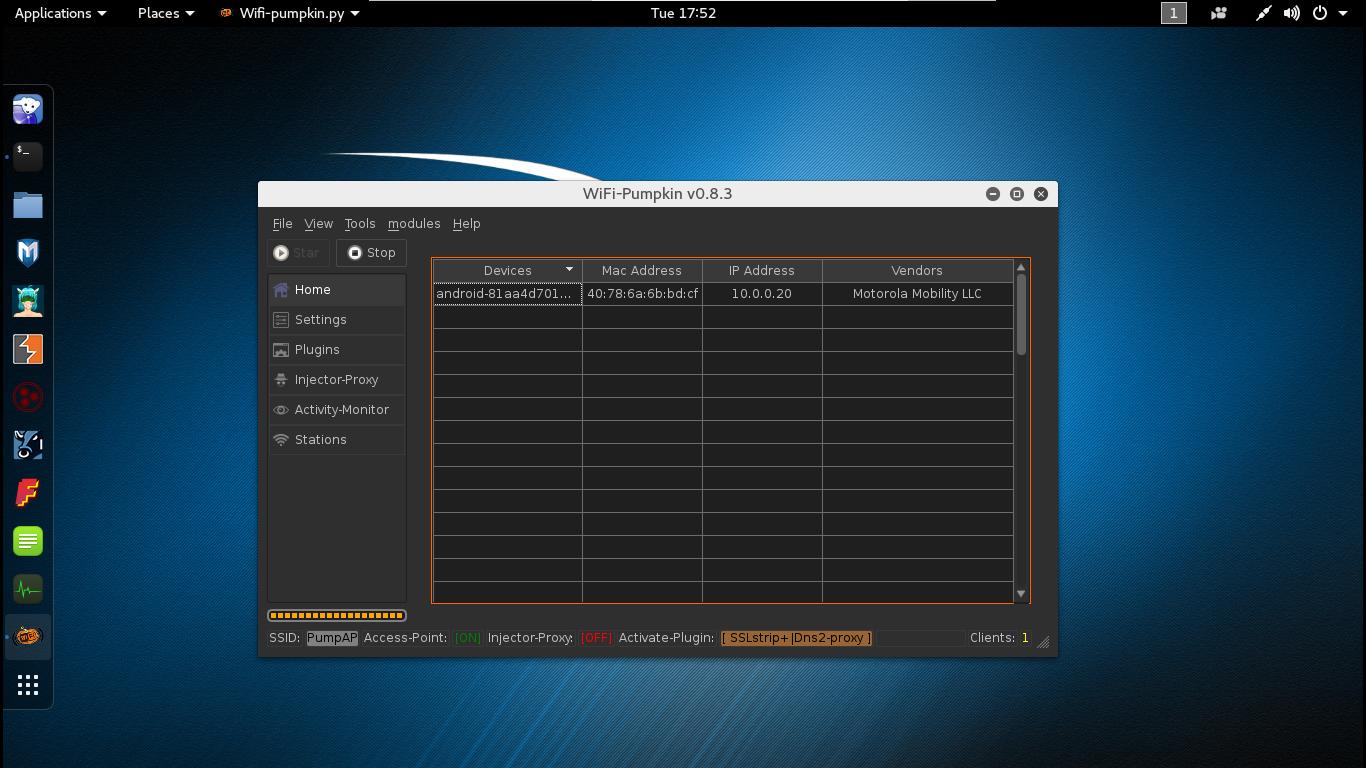The height and width of the screenshot is (768, 1366).
Task: Click SSLstrip+|Dns2-proxy plugin label
Action: point(797,638)
